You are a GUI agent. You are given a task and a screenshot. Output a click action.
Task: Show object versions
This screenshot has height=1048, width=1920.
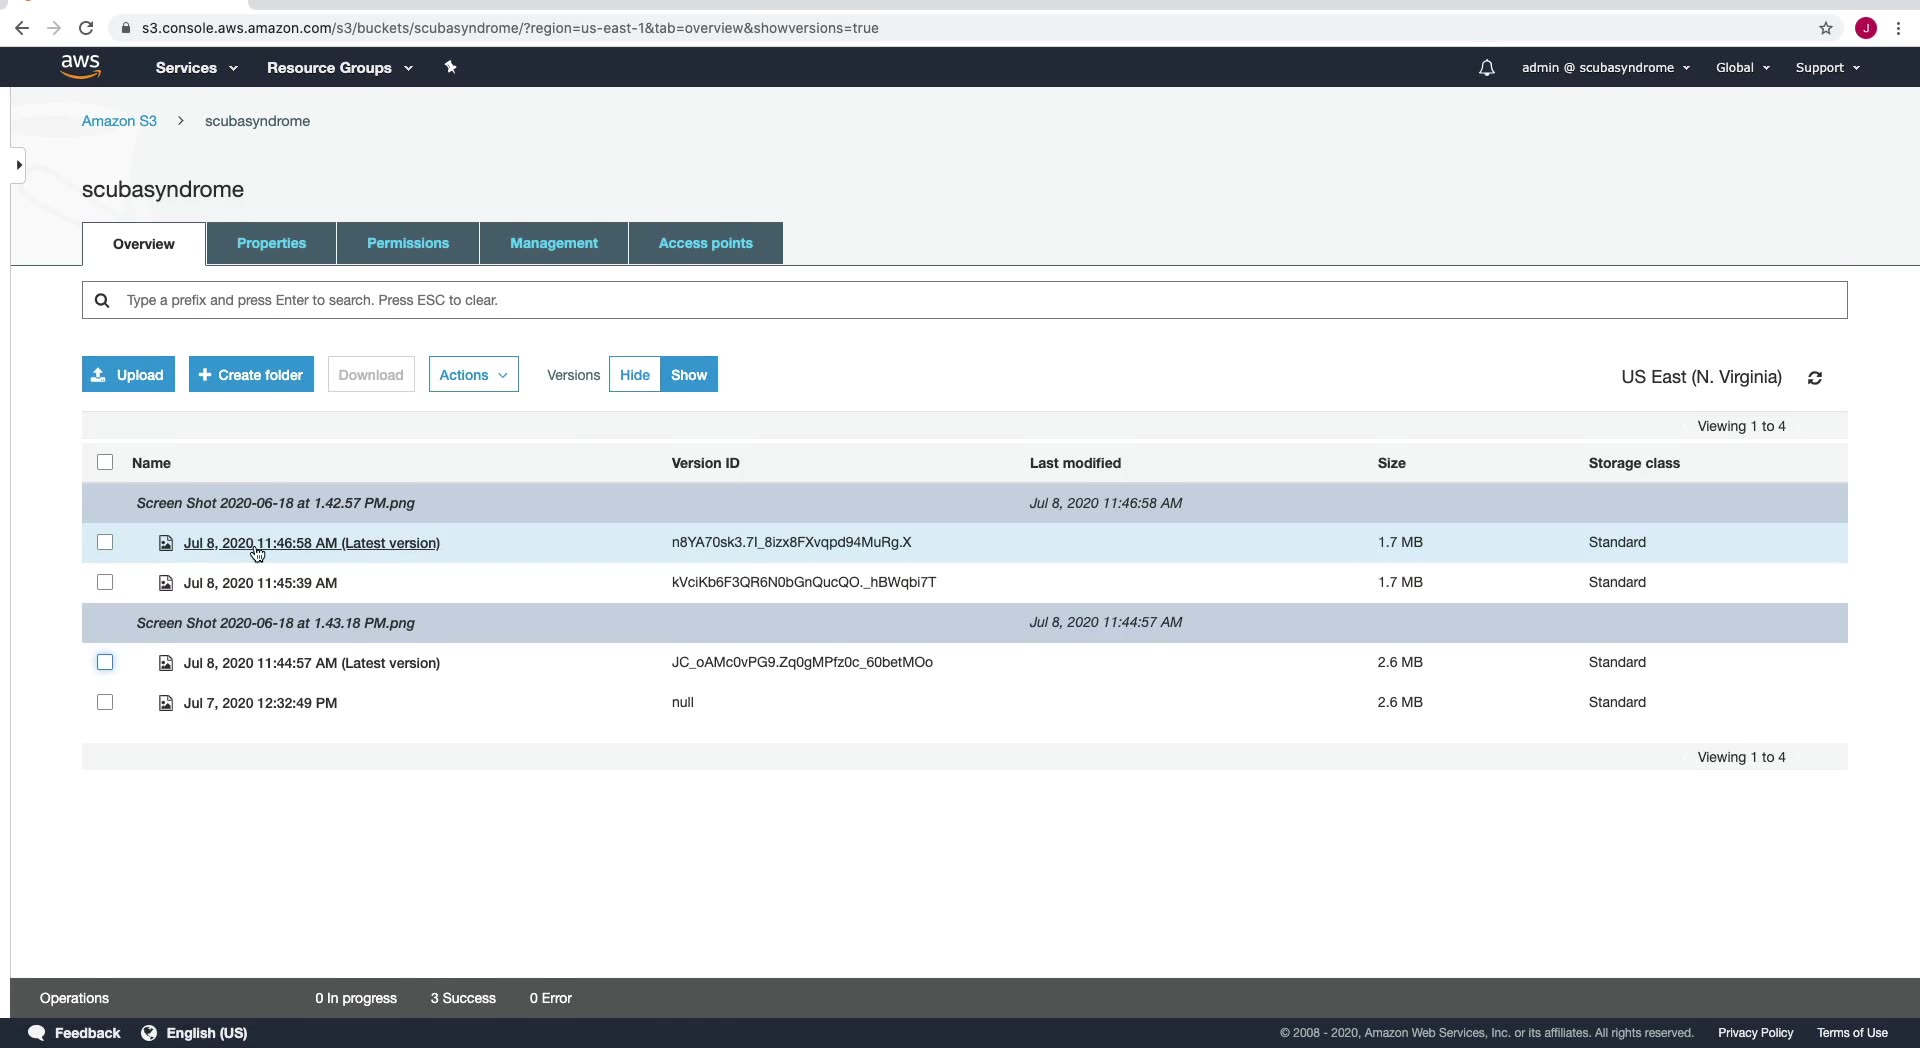pos(689,375)
